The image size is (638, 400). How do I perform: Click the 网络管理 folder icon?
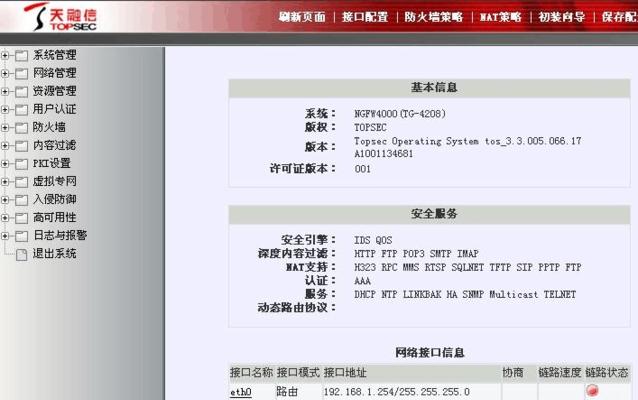point(22,73)
